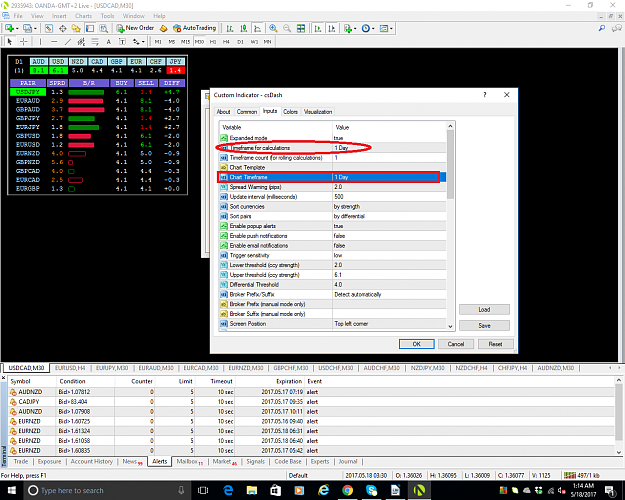
Task: Toggle the Market Watch window icon
Action: (49, 28)
